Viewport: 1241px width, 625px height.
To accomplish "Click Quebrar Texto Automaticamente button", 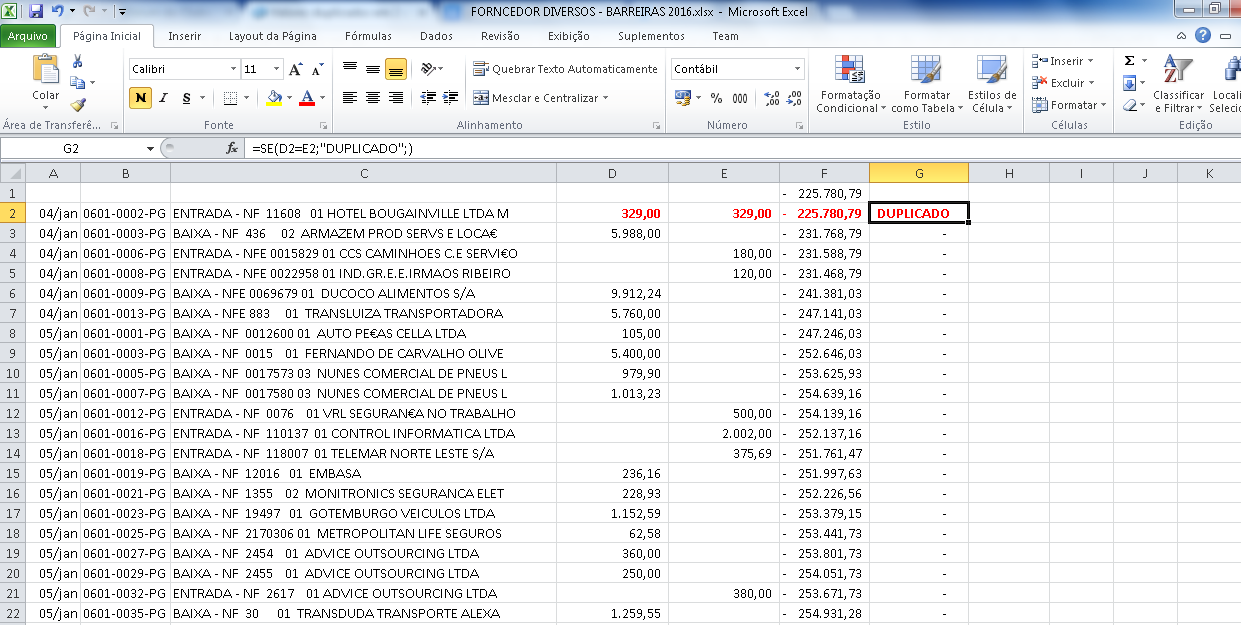I will click(x=565, y=69).
